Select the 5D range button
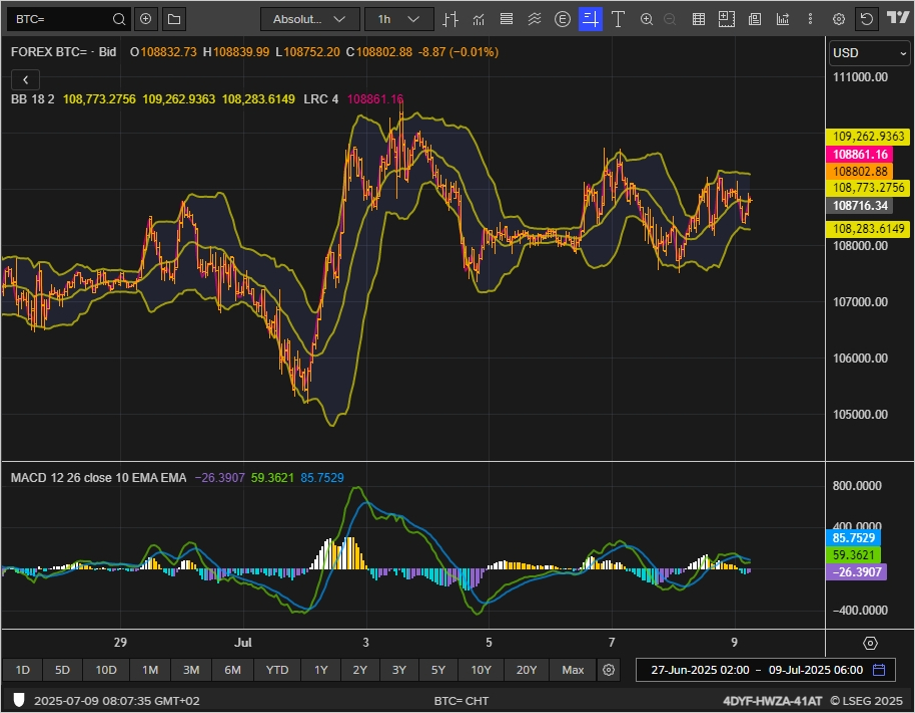The image size is (915, 713). pyautogui.click(x=62, y=670)
